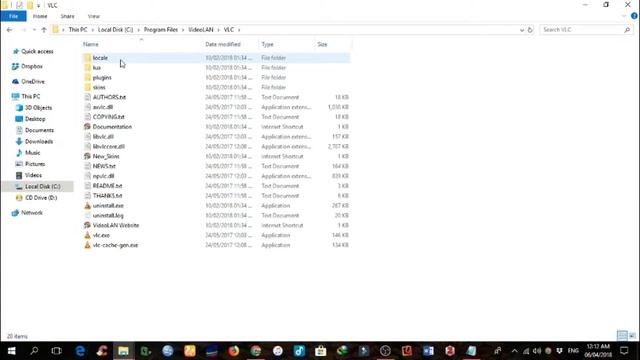
Task: Select COPYING.txt file
Action: (x=108, y=117)
